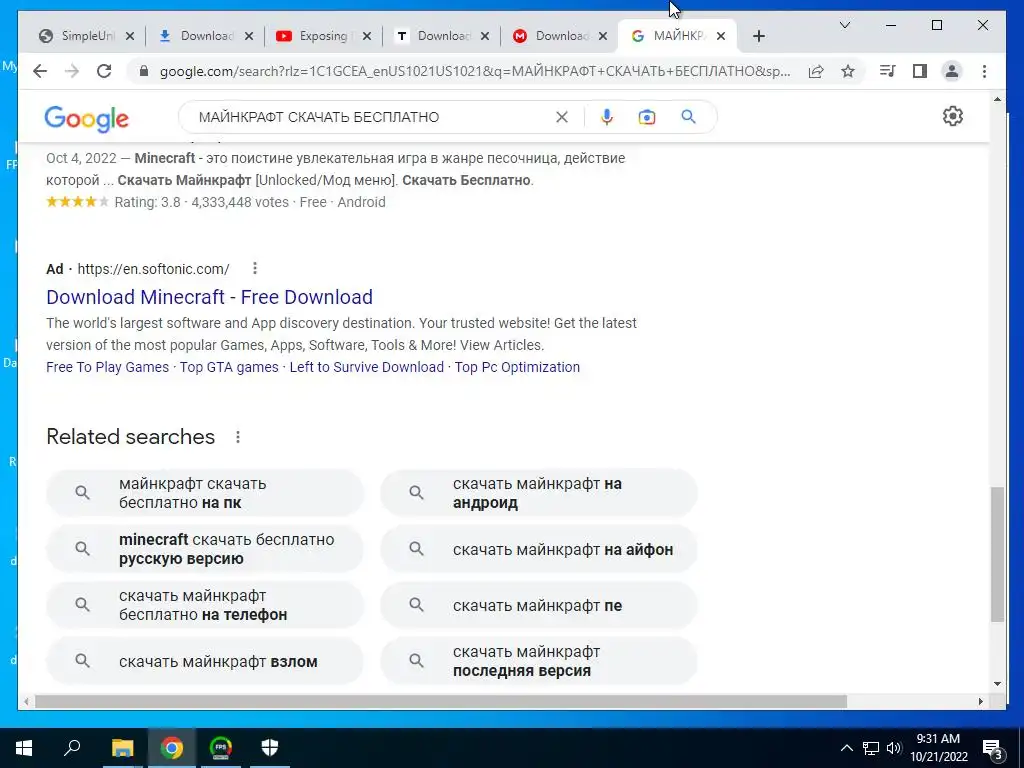The image size is (1024, 768).
Task: Open Windows taskbar search
Action: pyautogui.click(x=72, y=748)
